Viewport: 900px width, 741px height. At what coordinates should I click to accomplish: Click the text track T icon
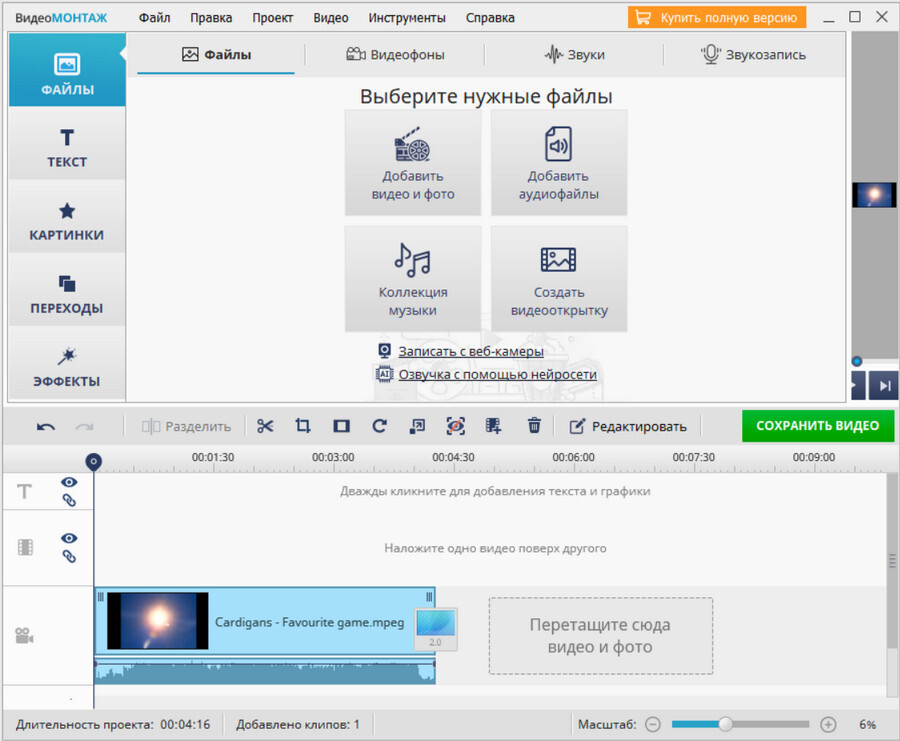pos(24,492)
